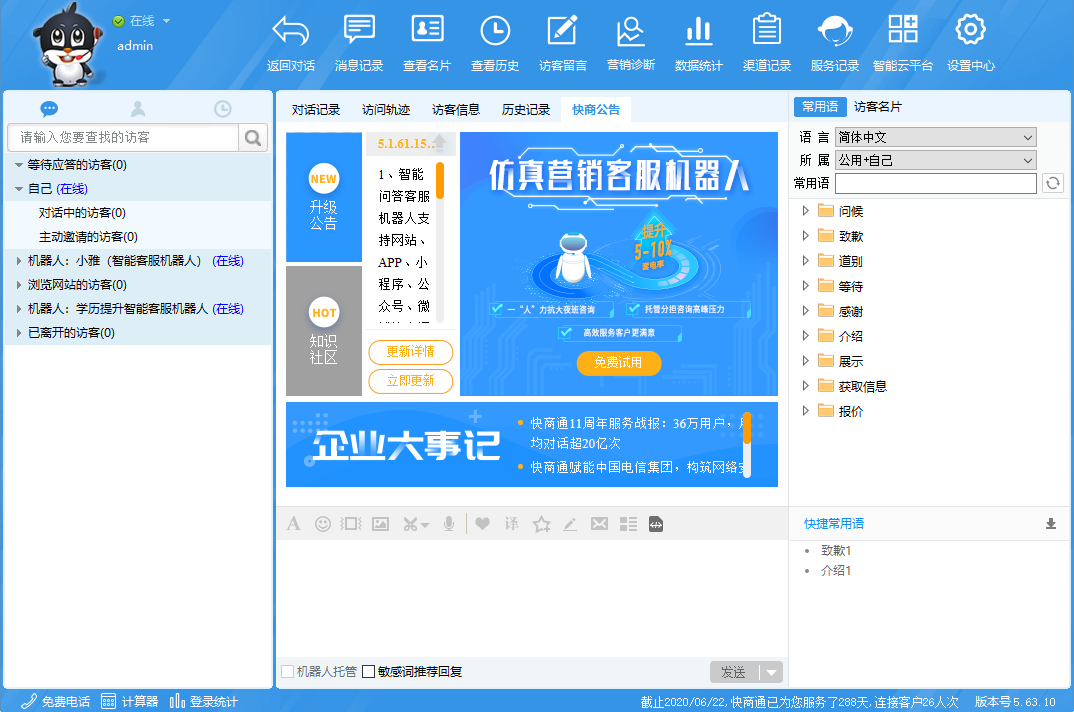This screenshot has height=712, width=1074.
Task: Open the emoji picker in chat toolbar
Action: click(323, 523)
